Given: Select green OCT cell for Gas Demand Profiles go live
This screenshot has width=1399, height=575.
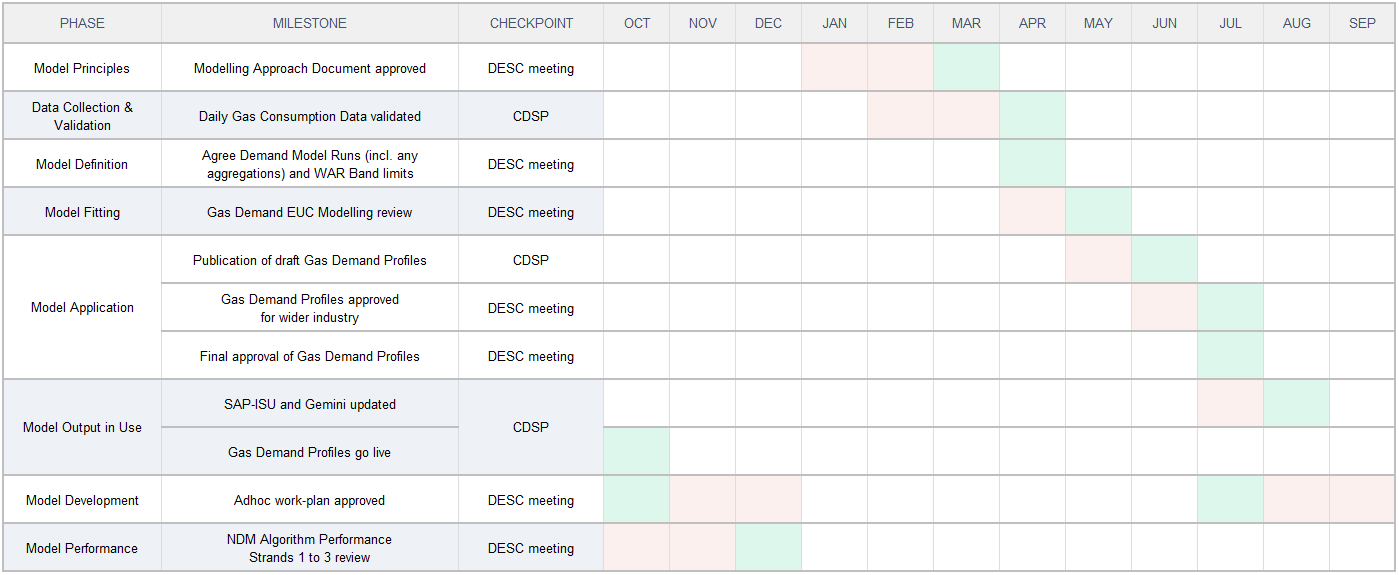Looking at the screenshot, I should (x=637, y=452).
